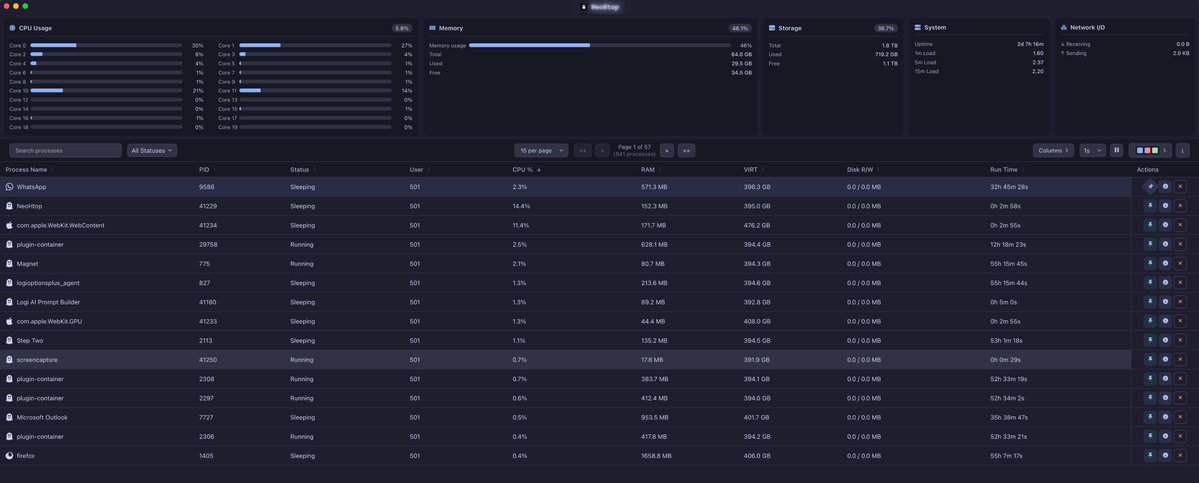The width and height of the screenshot is (1199, 483).
Task: Show info for the Magnet process
Action: point(1165,264)
